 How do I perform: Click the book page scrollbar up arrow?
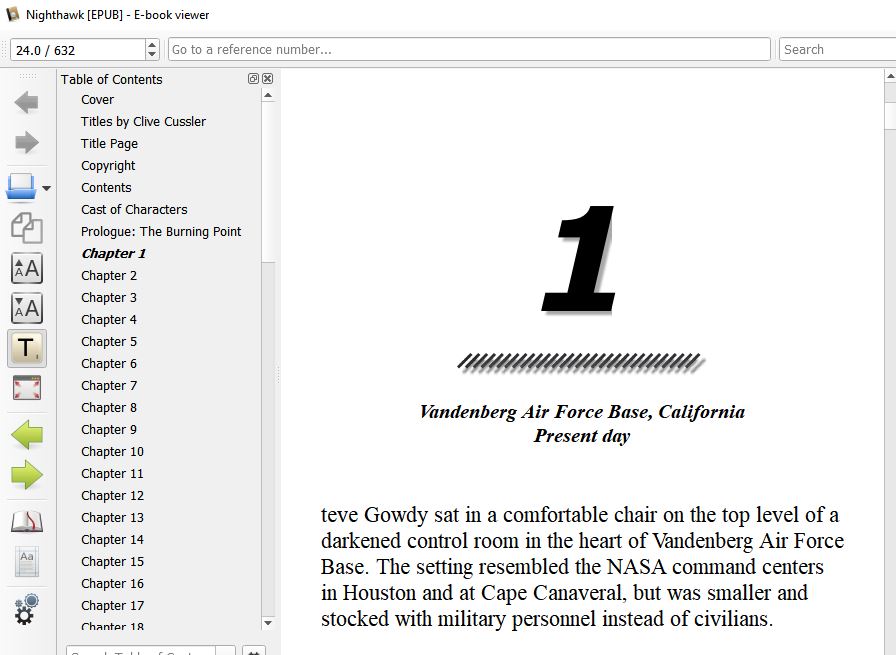pos(890,75)
